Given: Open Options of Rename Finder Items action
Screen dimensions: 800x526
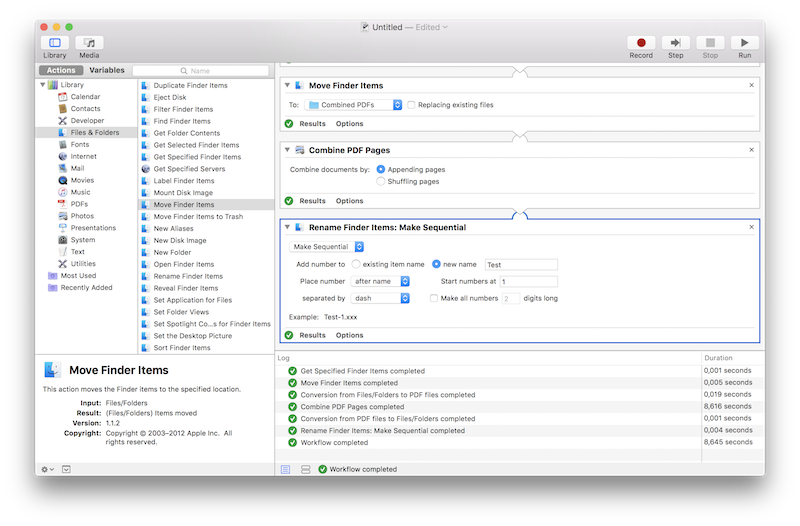Looking at the screenshot, I should click(x=349, y=336).
